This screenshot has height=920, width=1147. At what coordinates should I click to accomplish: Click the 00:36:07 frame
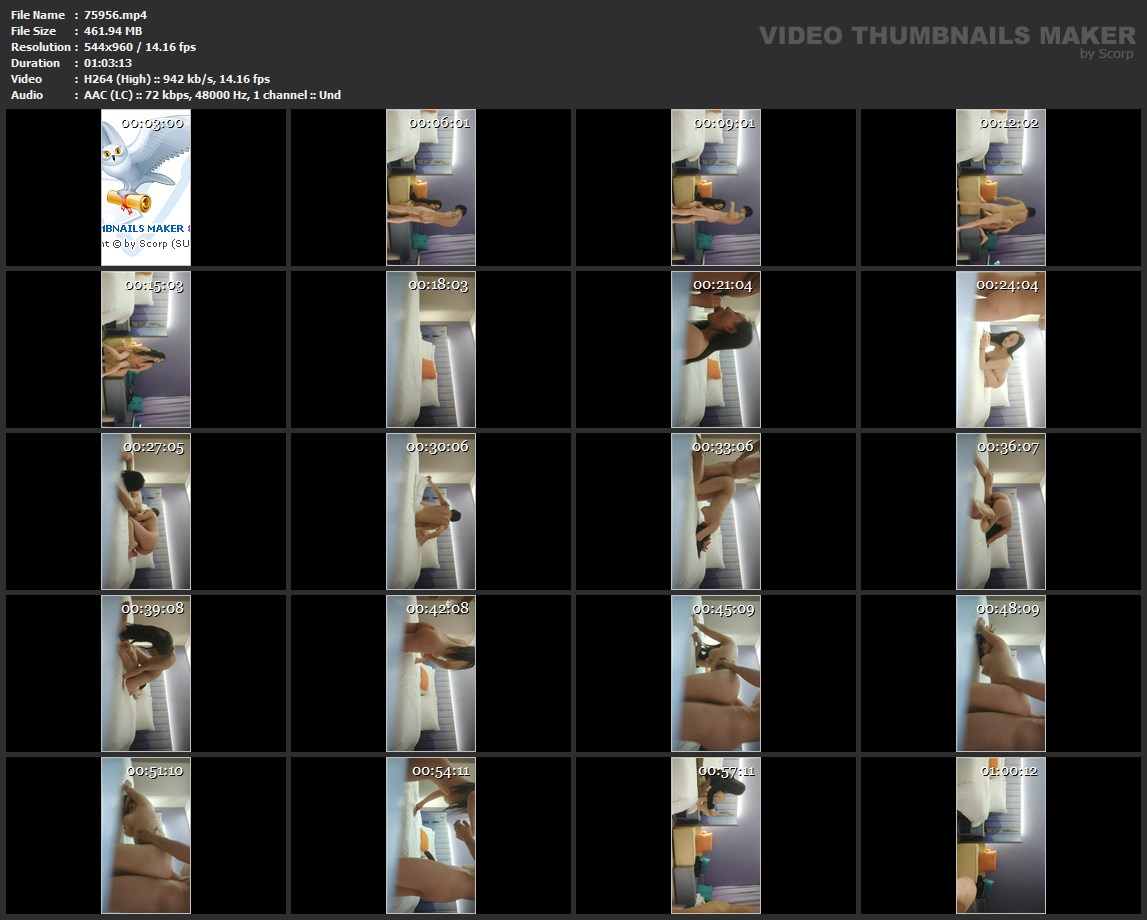pos(1000,511)
